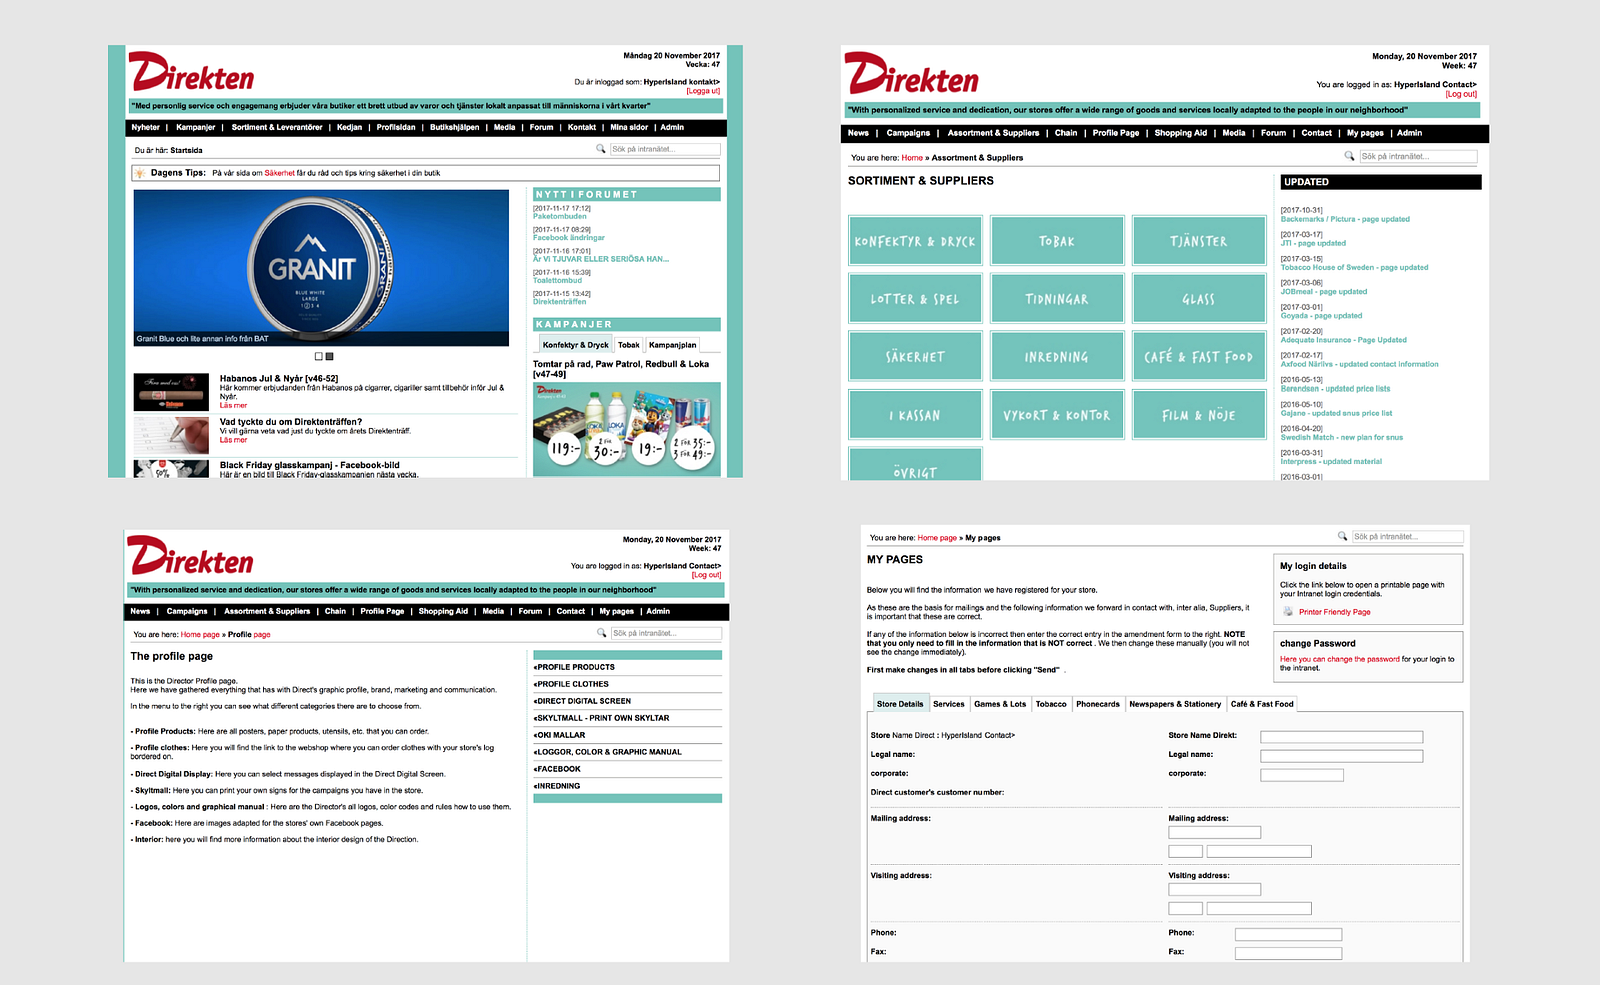Open the DIRECT DIGITAL SCREEN sidebar link
Image resolution: width=1600 pixels, height=985 pixels.
click(x=582, y=701)
